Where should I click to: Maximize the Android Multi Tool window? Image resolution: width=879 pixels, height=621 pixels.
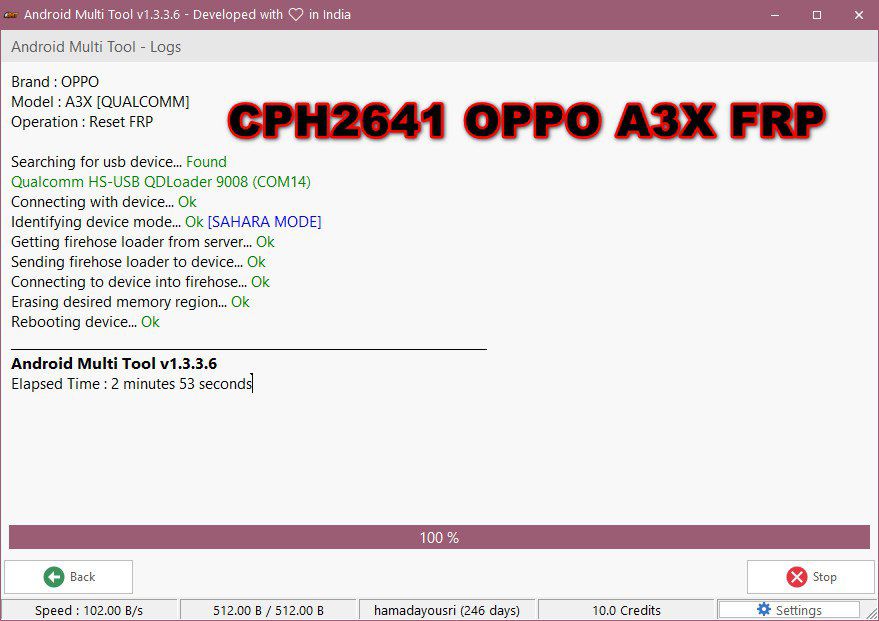pyautogui.click(x=817, y=15)
